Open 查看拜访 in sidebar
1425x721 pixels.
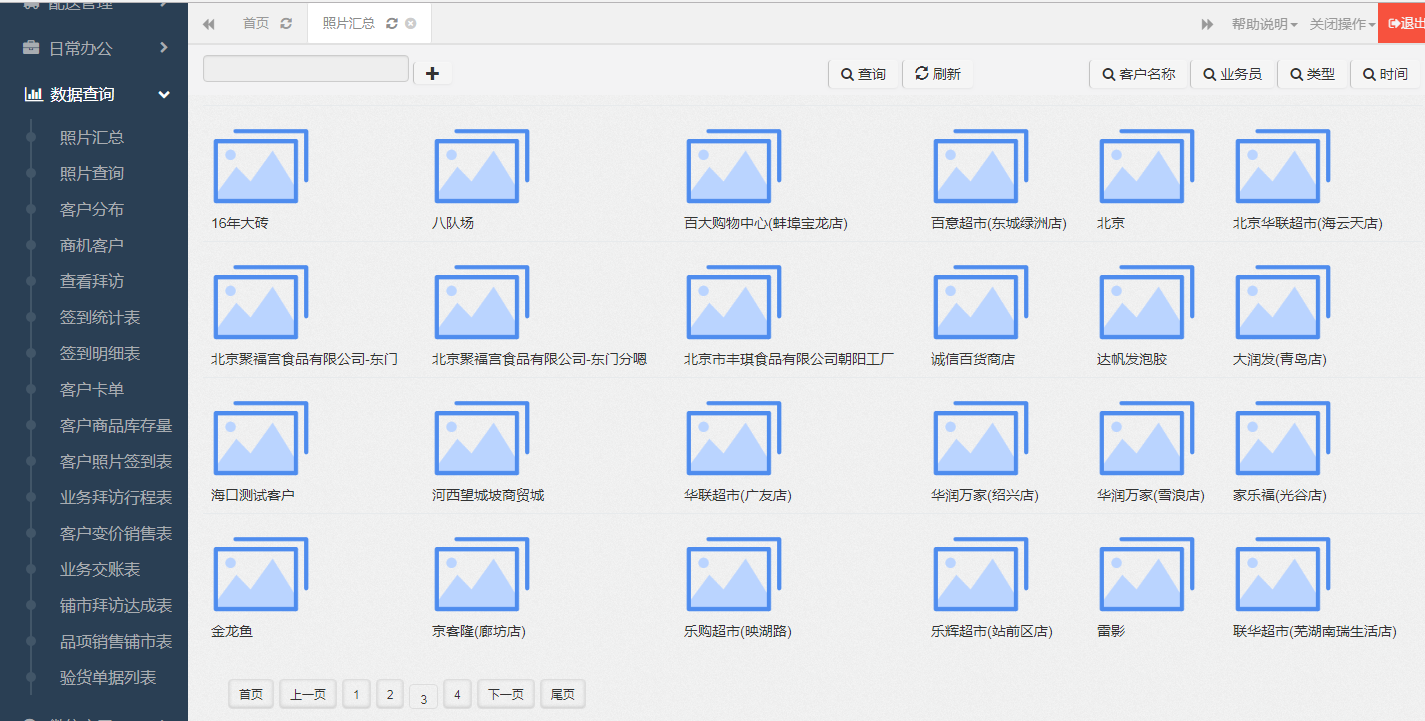pos(92,281)
